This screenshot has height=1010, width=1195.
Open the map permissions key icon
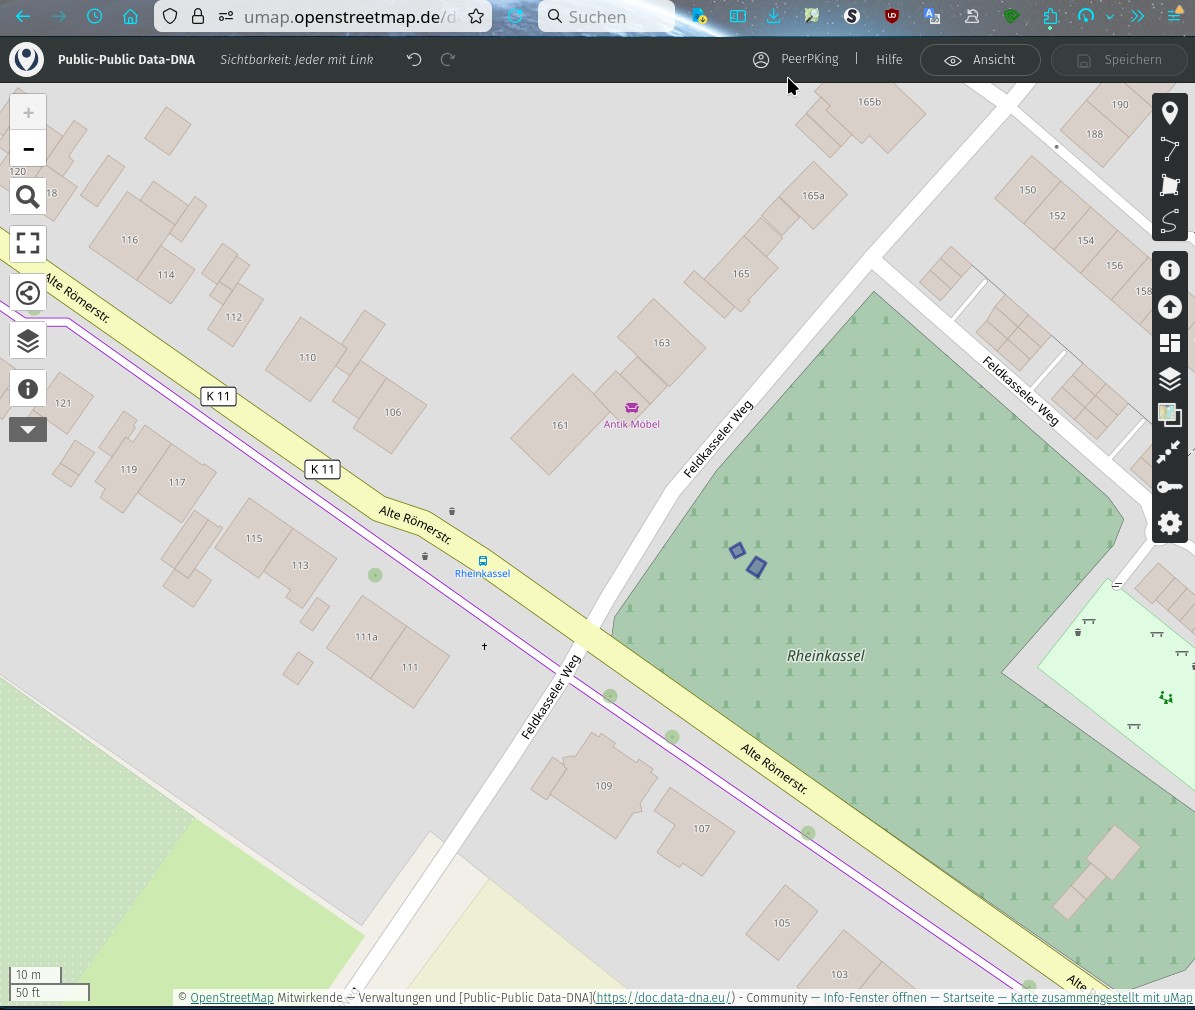coord(1170,487)
